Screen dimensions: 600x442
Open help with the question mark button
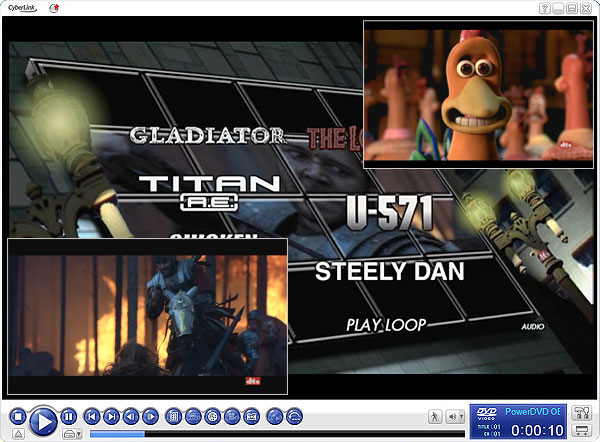(x=545, y=8)
